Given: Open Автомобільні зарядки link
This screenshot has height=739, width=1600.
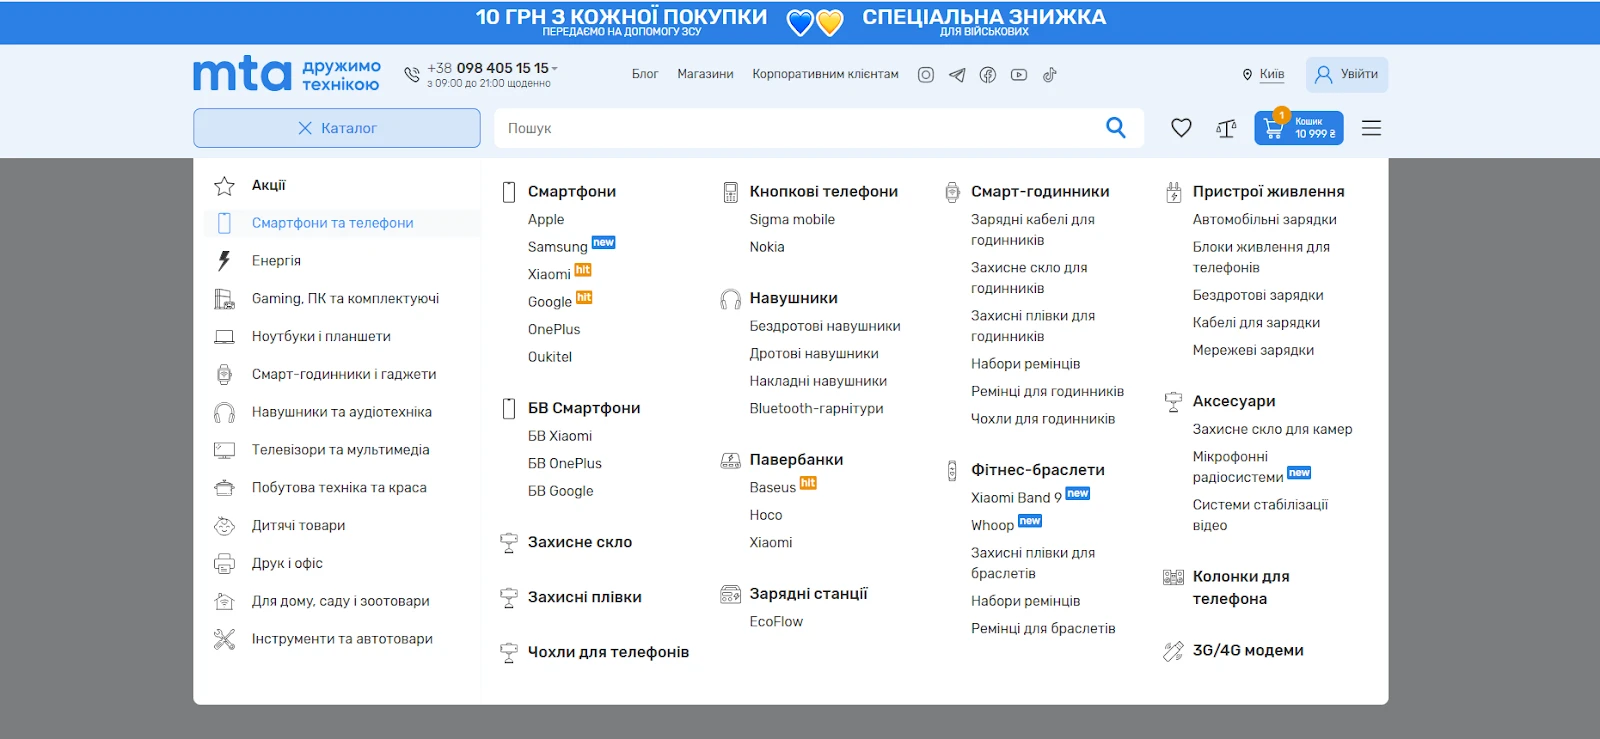Looking at the screenshot, I should click(1264, 220).
